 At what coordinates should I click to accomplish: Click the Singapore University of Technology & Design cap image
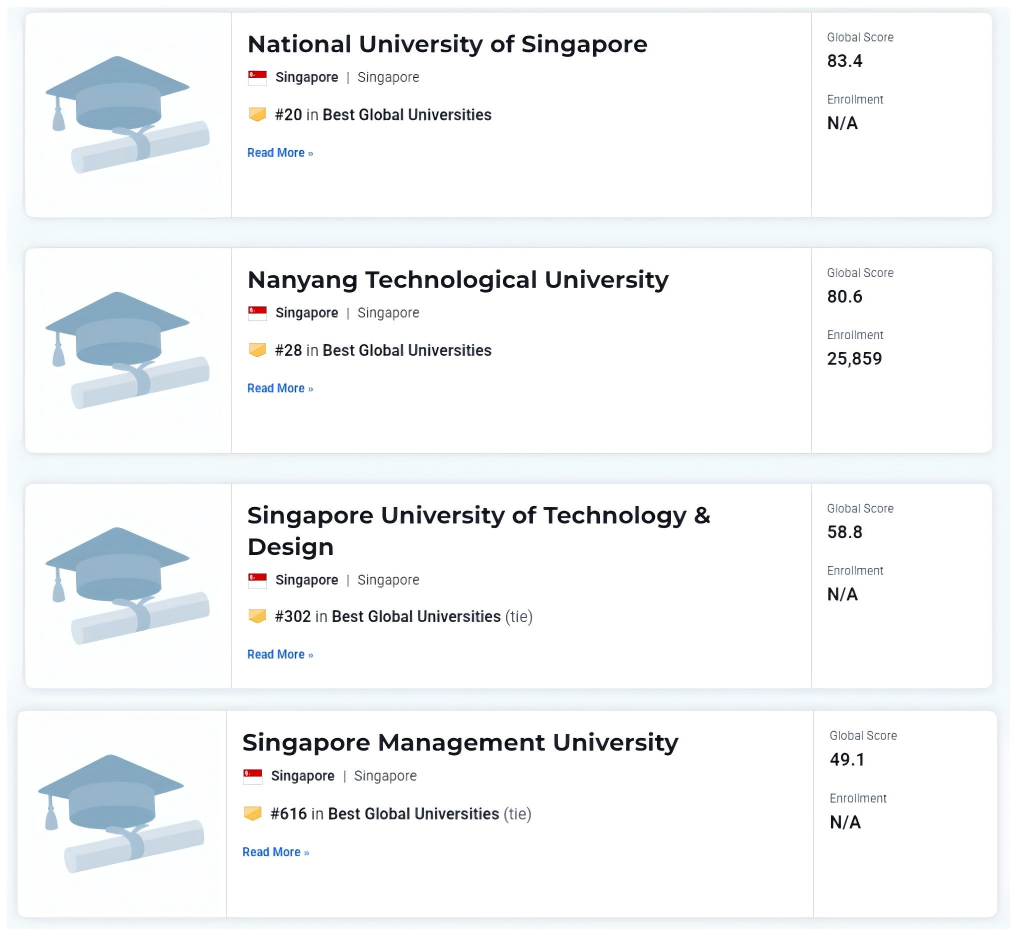128,585
